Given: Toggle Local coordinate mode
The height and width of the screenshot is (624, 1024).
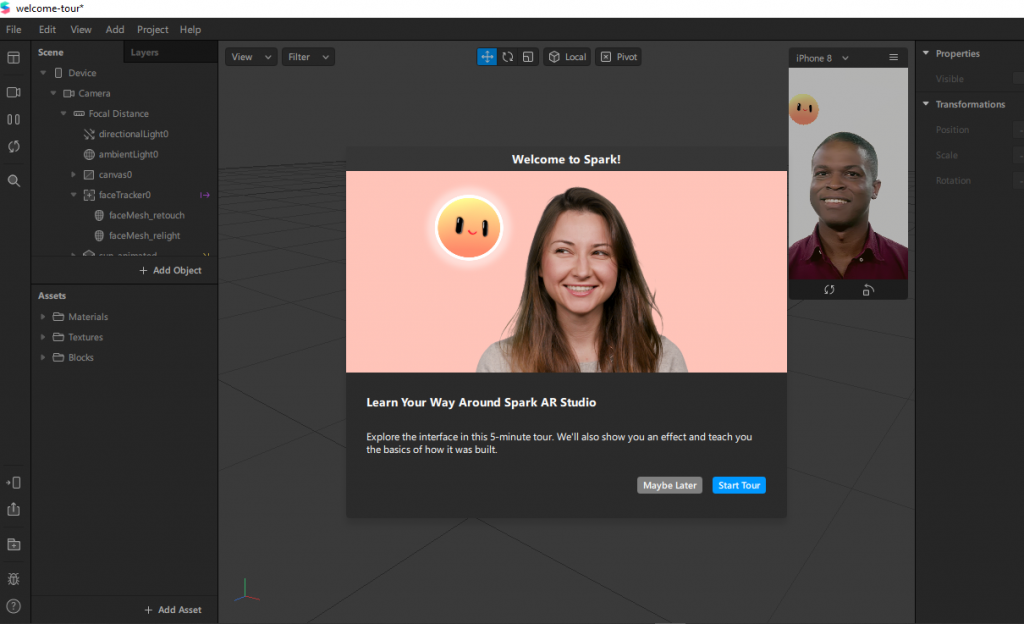Looking at the screenshot, I should pos(567,57).
